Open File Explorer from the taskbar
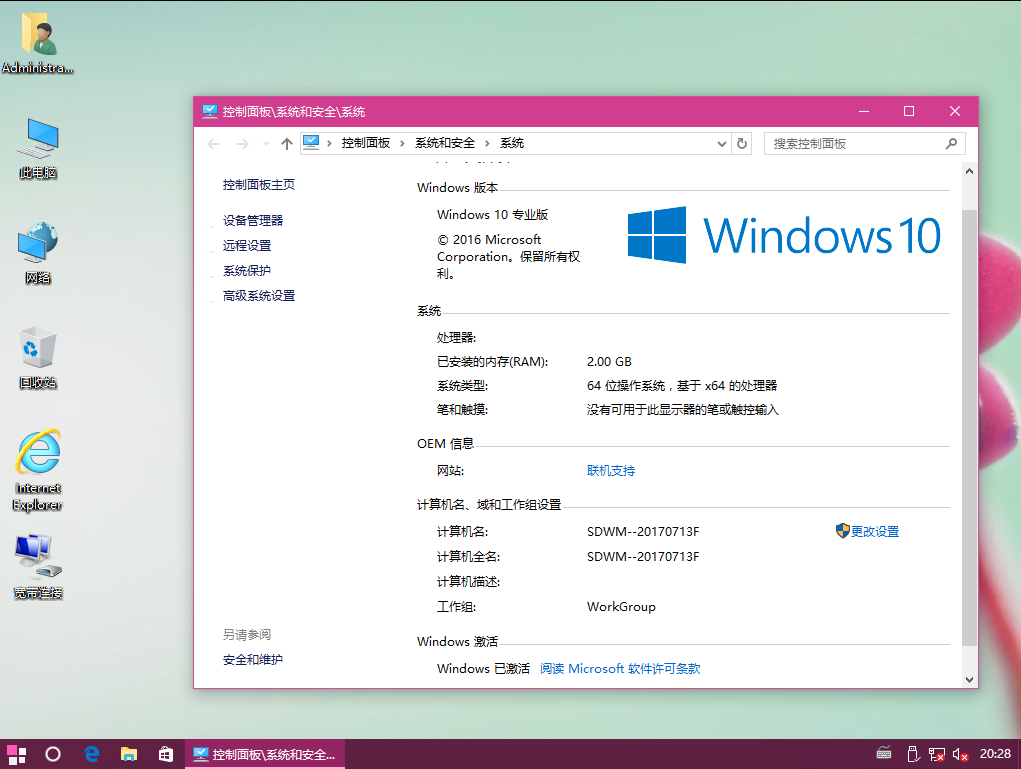The image size is (1021, 769). (x=129, y=754)
